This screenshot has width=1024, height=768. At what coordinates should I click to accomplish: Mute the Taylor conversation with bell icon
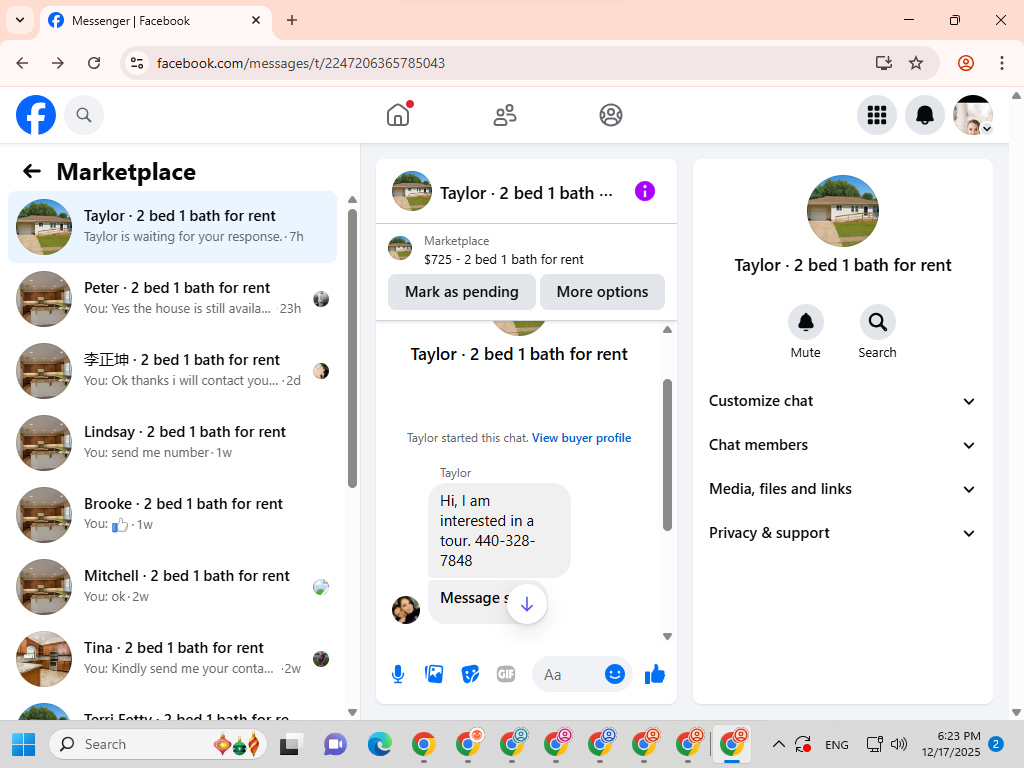tap(805, 322)
